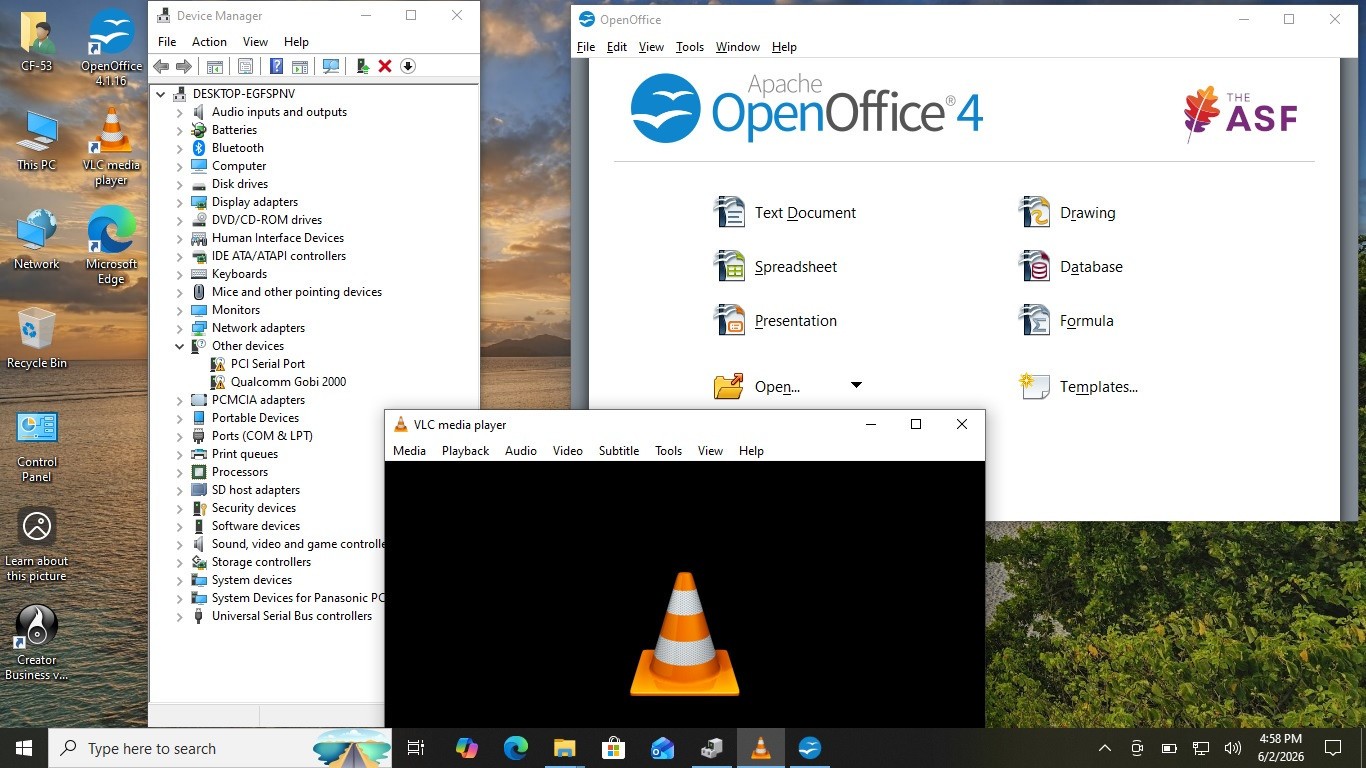Expand the Network adapters node
Screen dimensions: 1366x768
coord(180,328)
